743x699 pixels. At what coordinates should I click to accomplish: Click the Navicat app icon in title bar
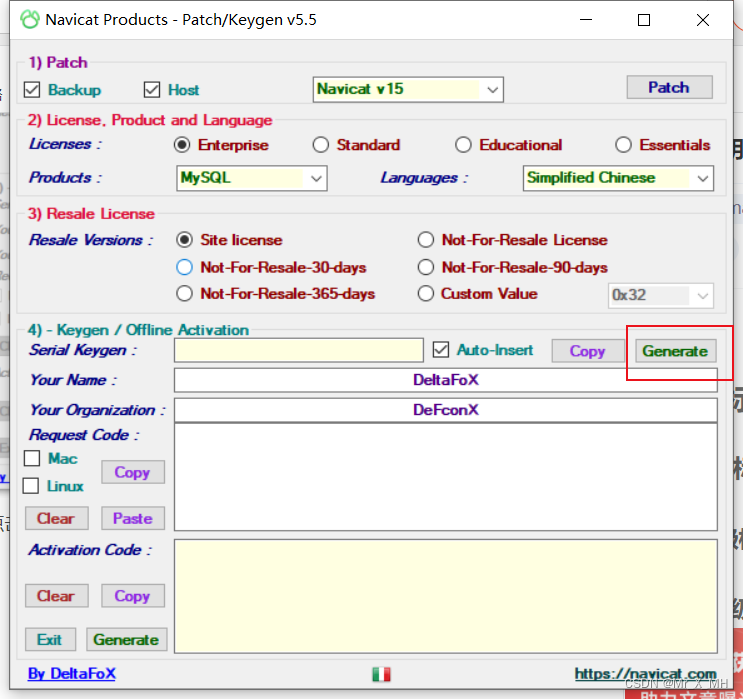pos(29,19)
